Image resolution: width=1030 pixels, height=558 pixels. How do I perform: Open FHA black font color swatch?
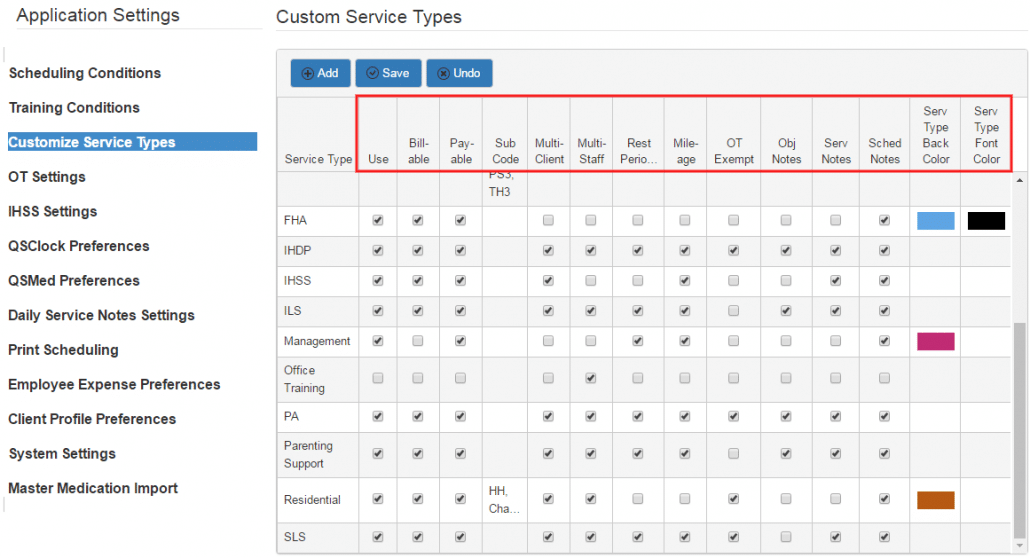point(986,221)
